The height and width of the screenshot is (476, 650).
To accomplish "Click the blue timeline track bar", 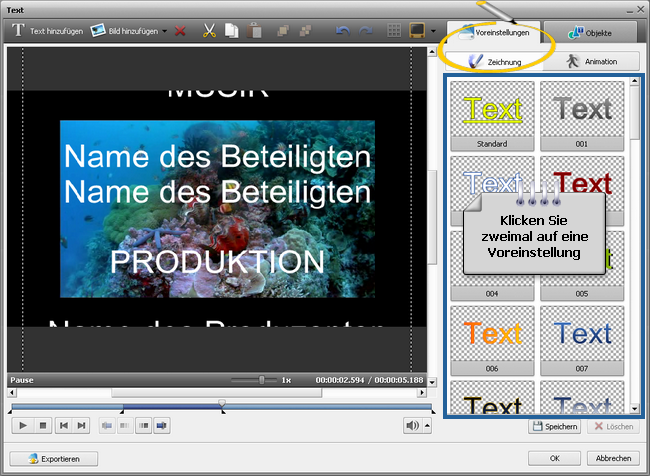I will pyautogui.click(x=222, y=408).
